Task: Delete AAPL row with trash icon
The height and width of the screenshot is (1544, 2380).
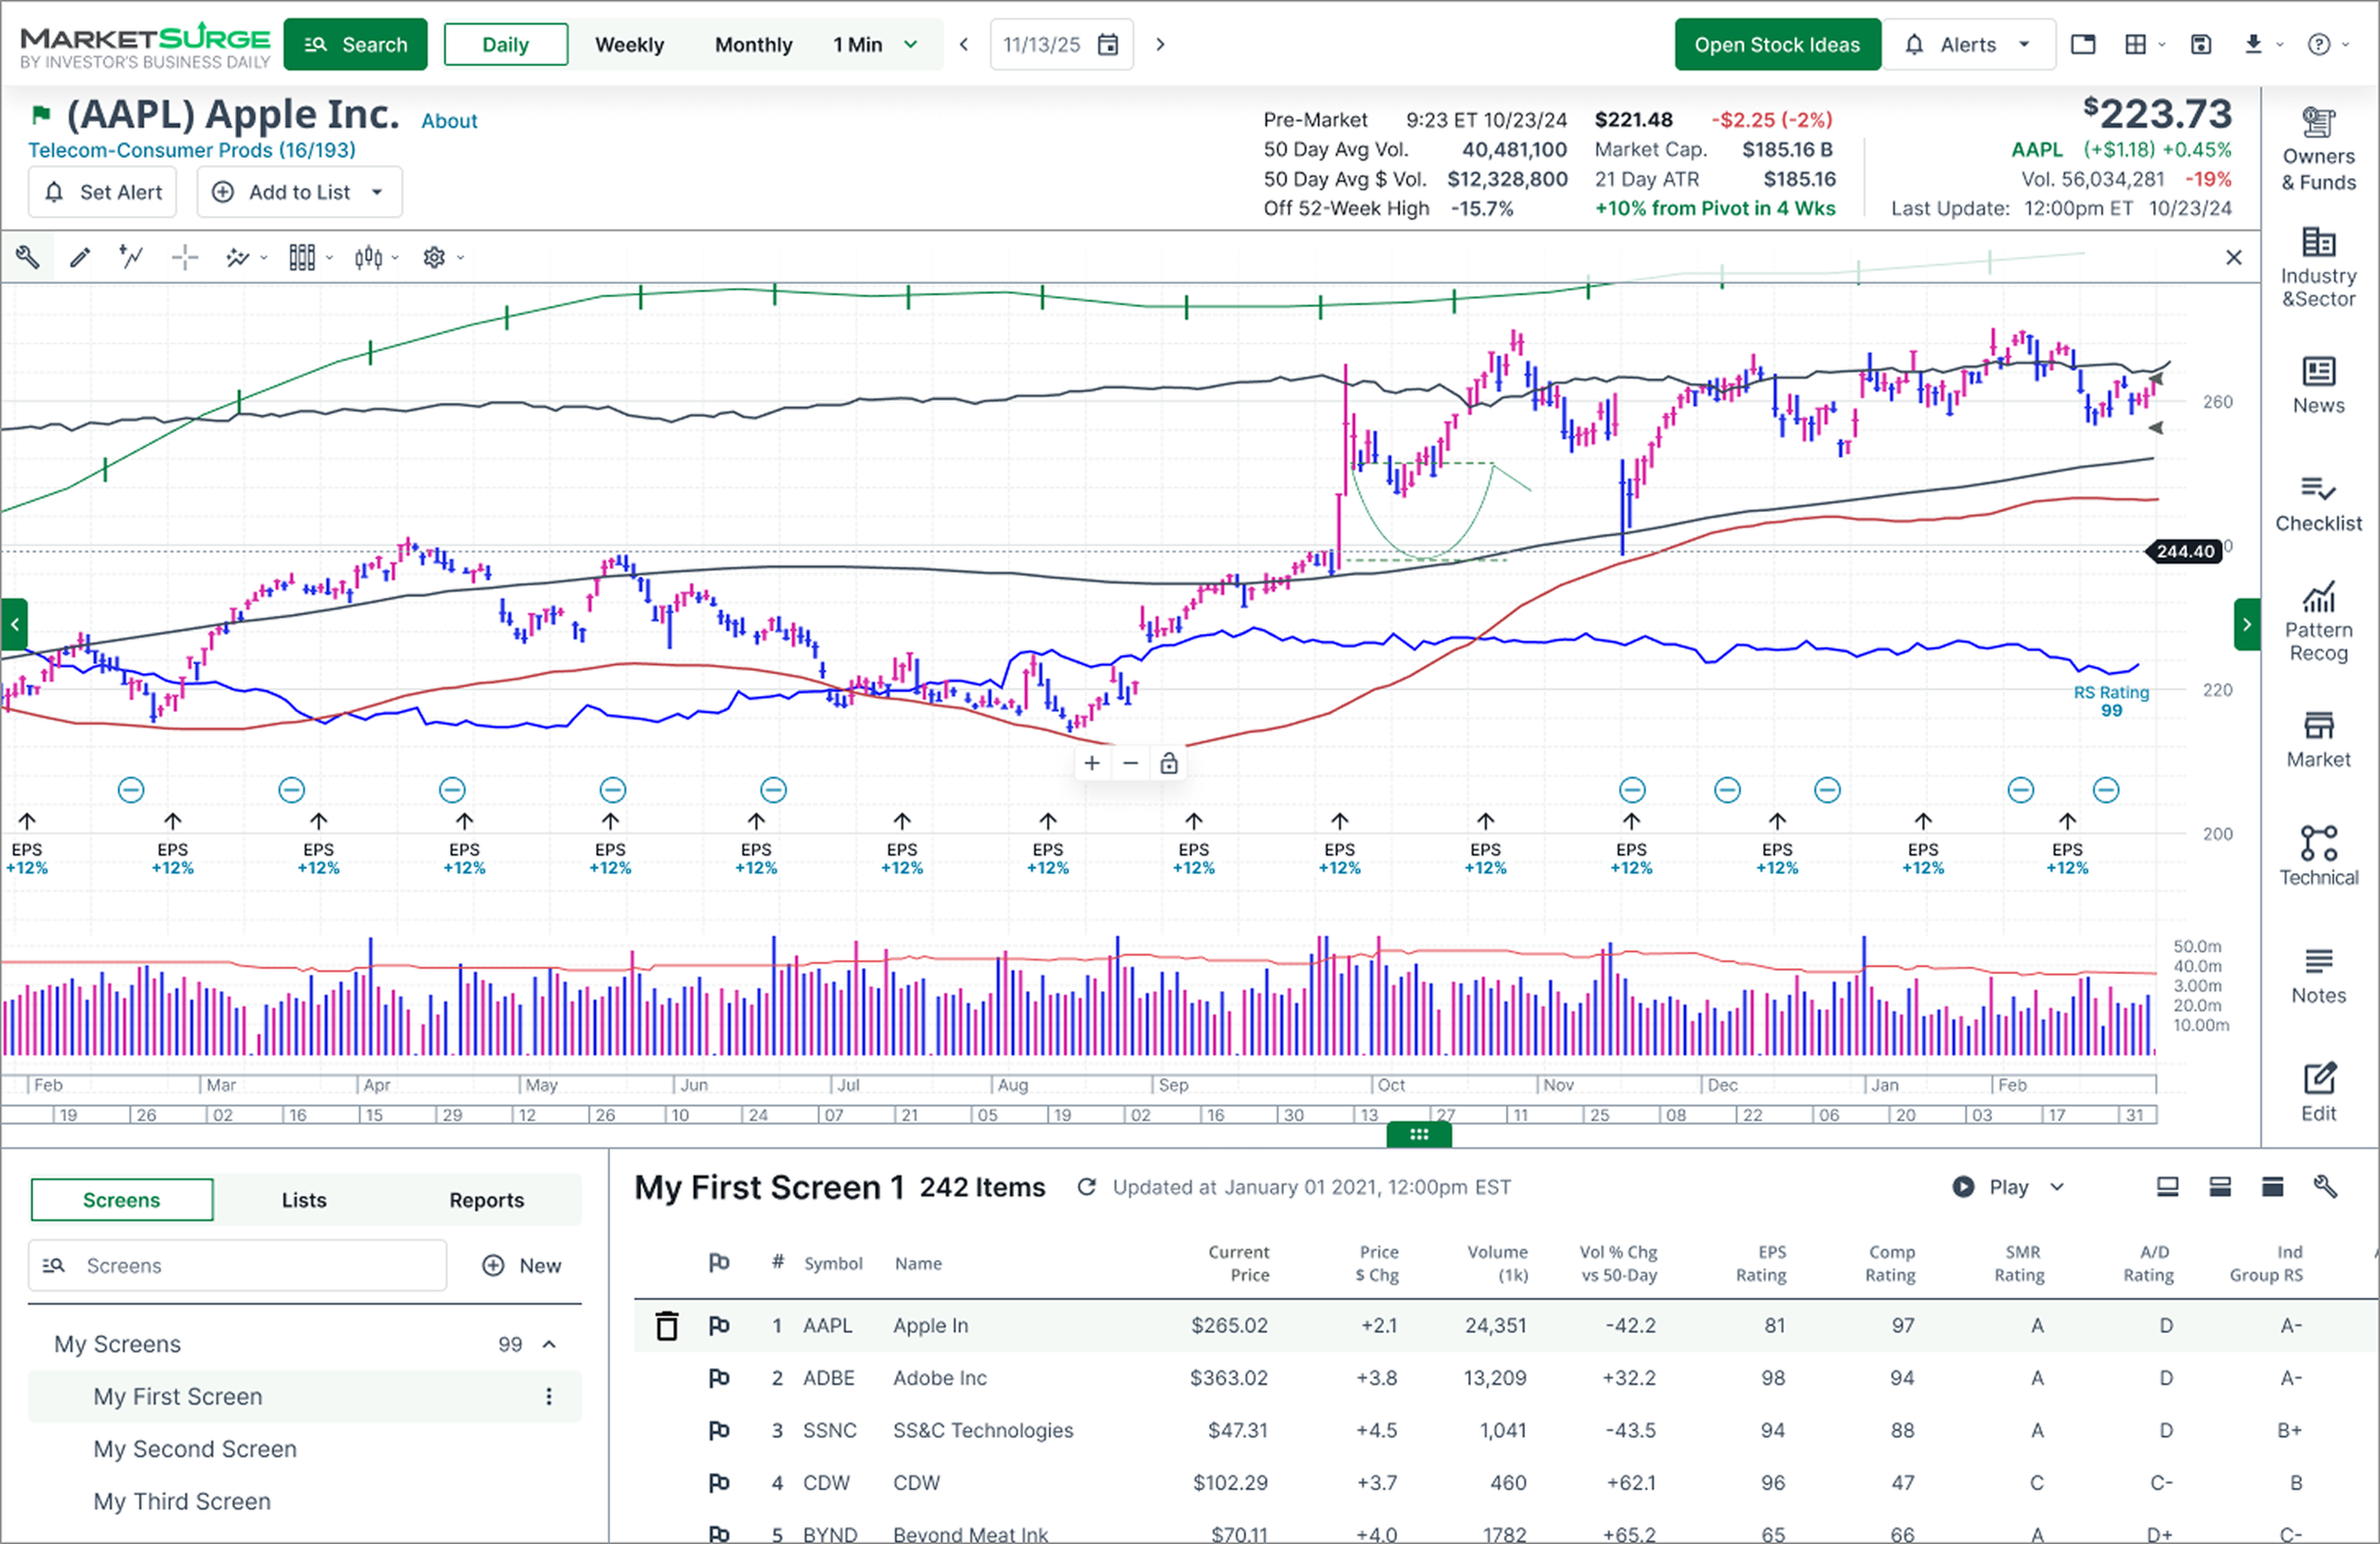Action: [667, 1325]
